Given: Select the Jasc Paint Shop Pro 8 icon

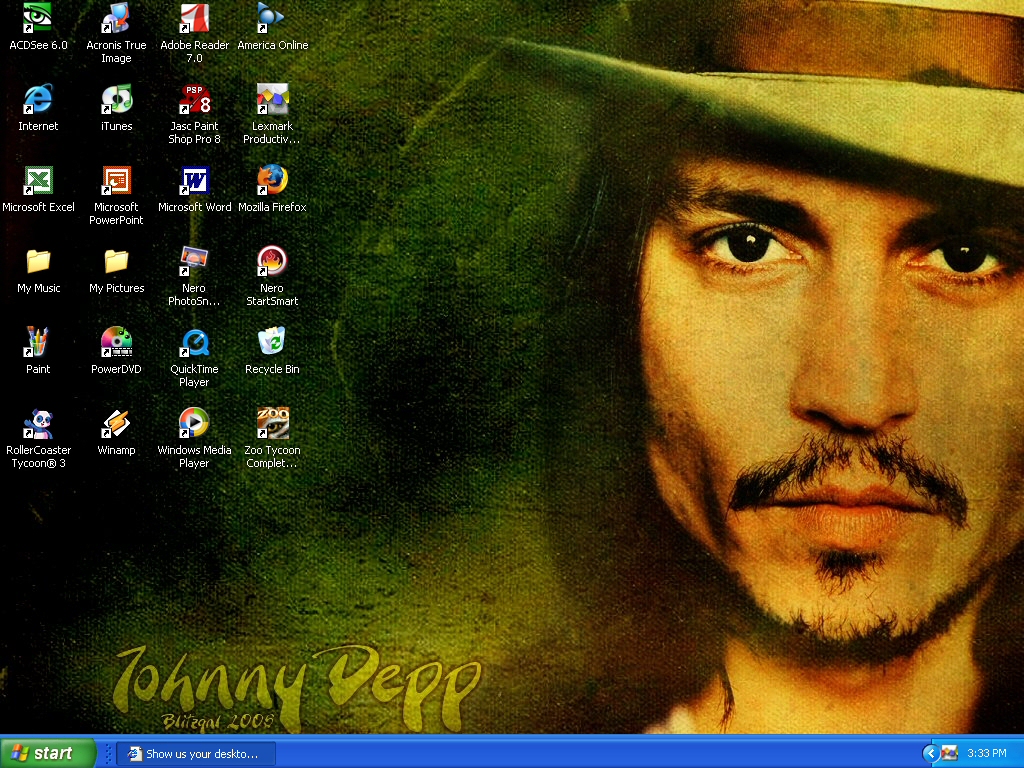Looking at the screenshot, I should click(x=194, y=99).
